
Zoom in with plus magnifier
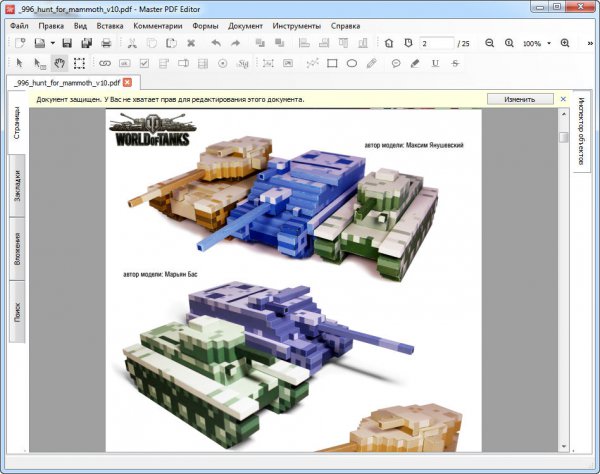tap(565, 43)
